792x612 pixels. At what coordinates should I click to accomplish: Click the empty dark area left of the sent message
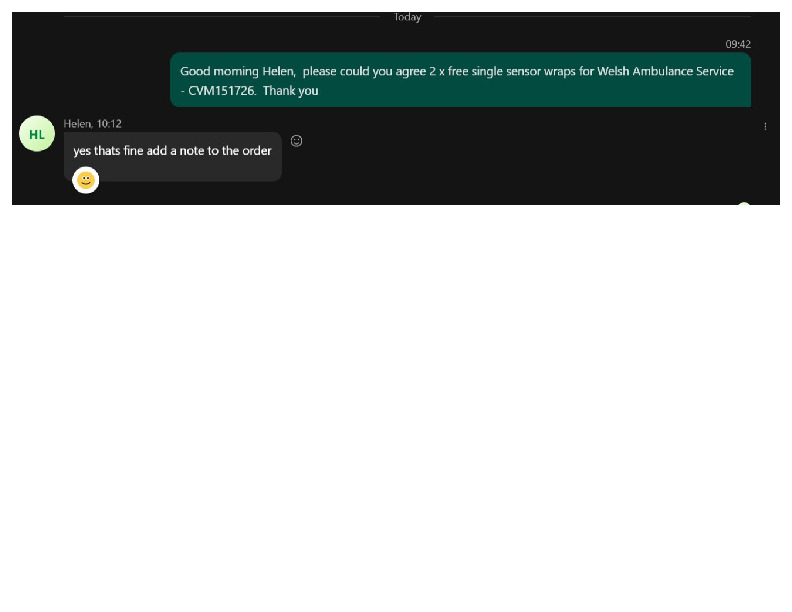90,80
